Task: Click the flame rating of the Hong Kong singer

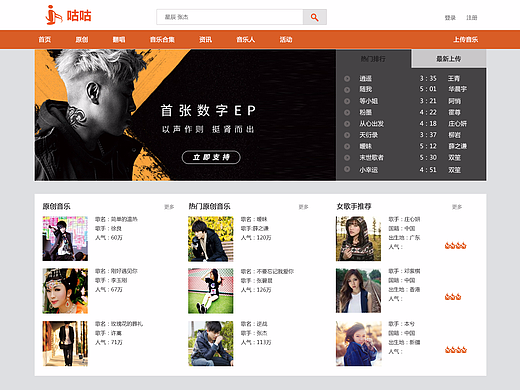Action: [x=453, y=296]
